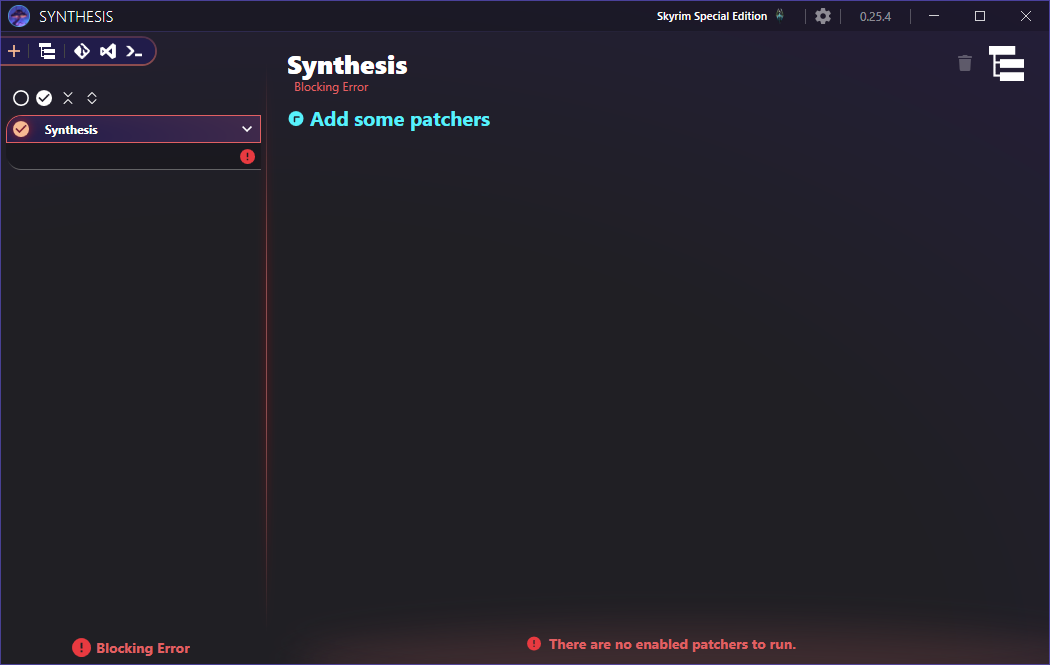Click the Synthesis group title heading

347,66
